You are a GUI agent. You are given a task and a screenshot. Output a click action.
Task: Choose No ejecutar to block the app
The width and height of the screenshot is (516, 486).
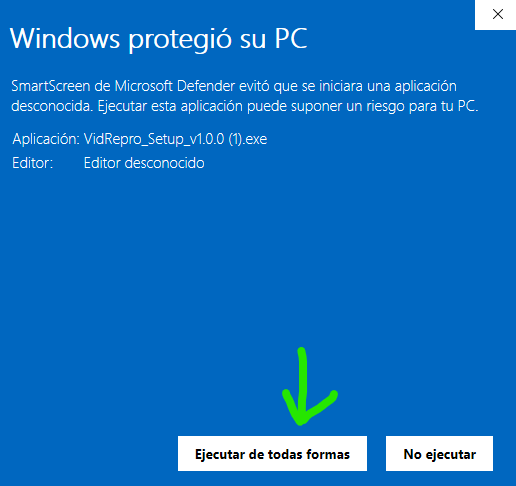(439, 453)
